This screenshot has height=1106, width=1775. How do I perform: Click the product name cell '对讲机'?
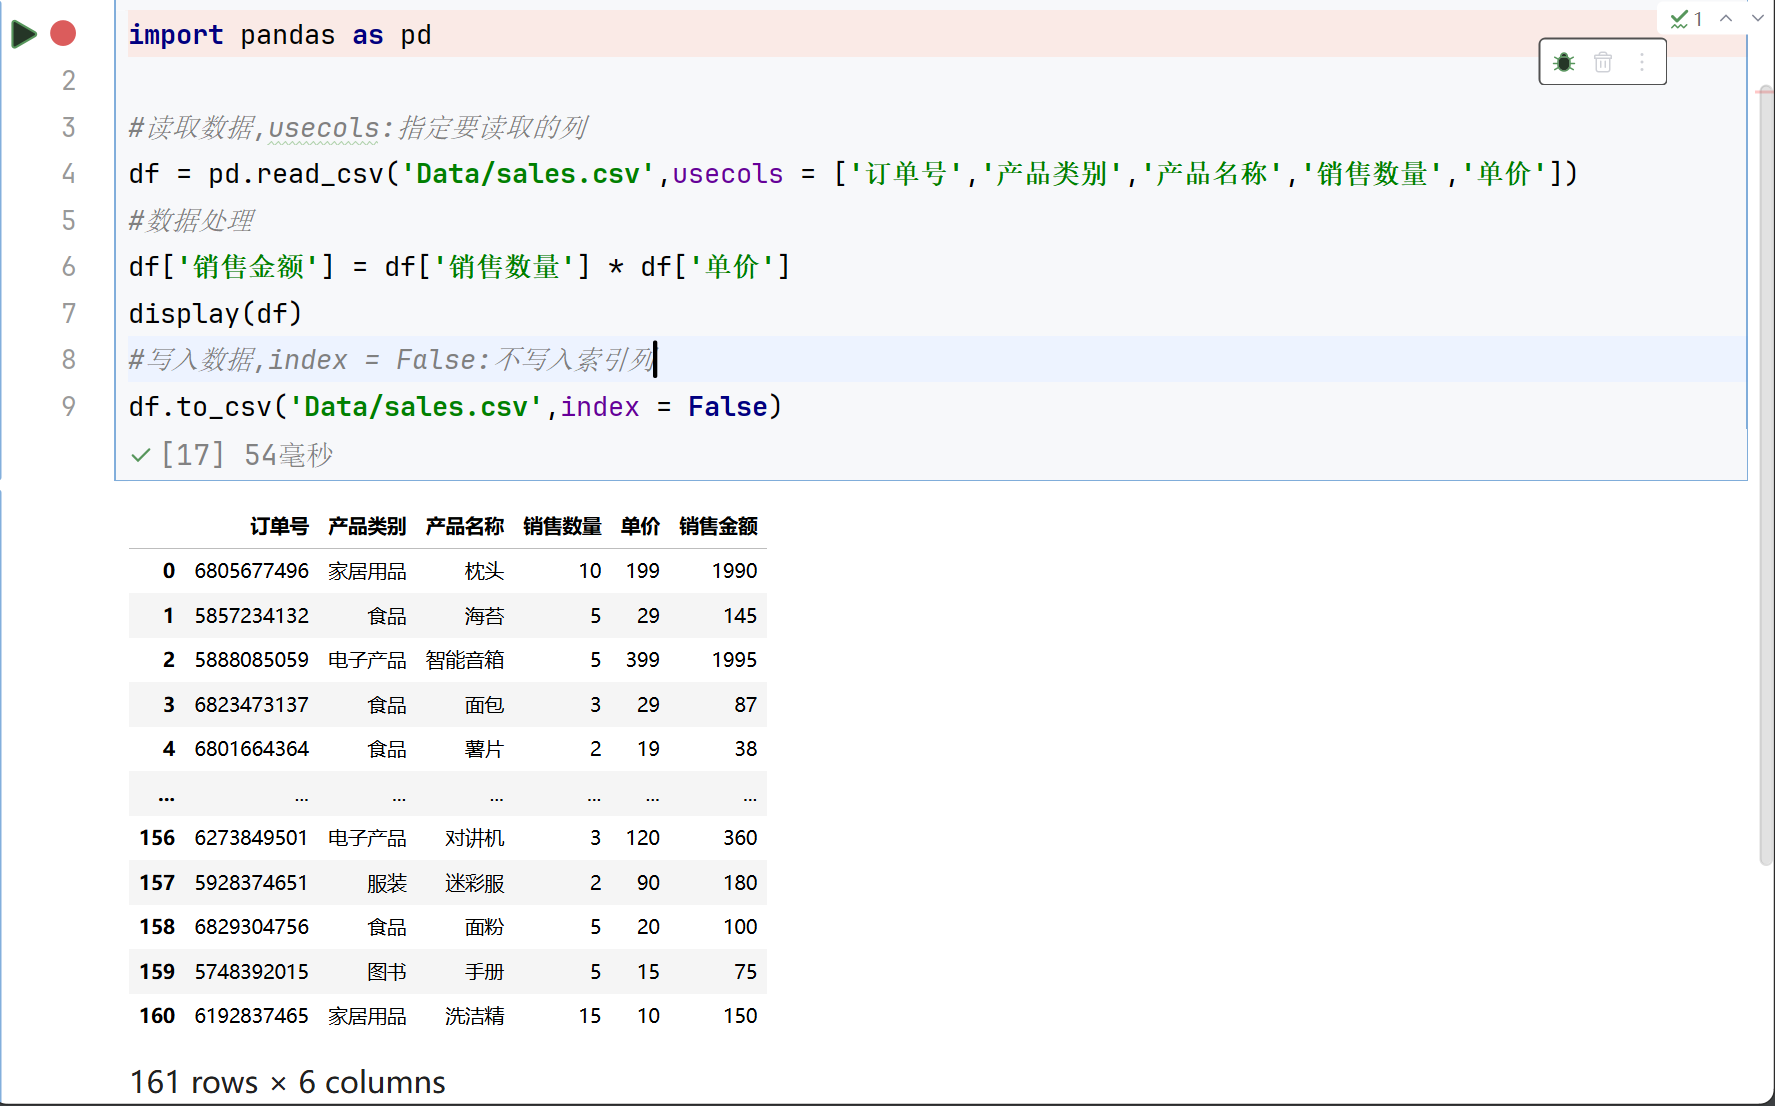[x=475, y=838]
